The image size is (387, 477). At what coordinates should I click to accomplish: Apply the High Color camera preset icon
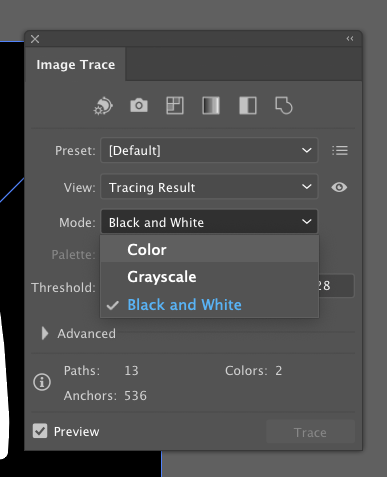[x=139, y=105]
